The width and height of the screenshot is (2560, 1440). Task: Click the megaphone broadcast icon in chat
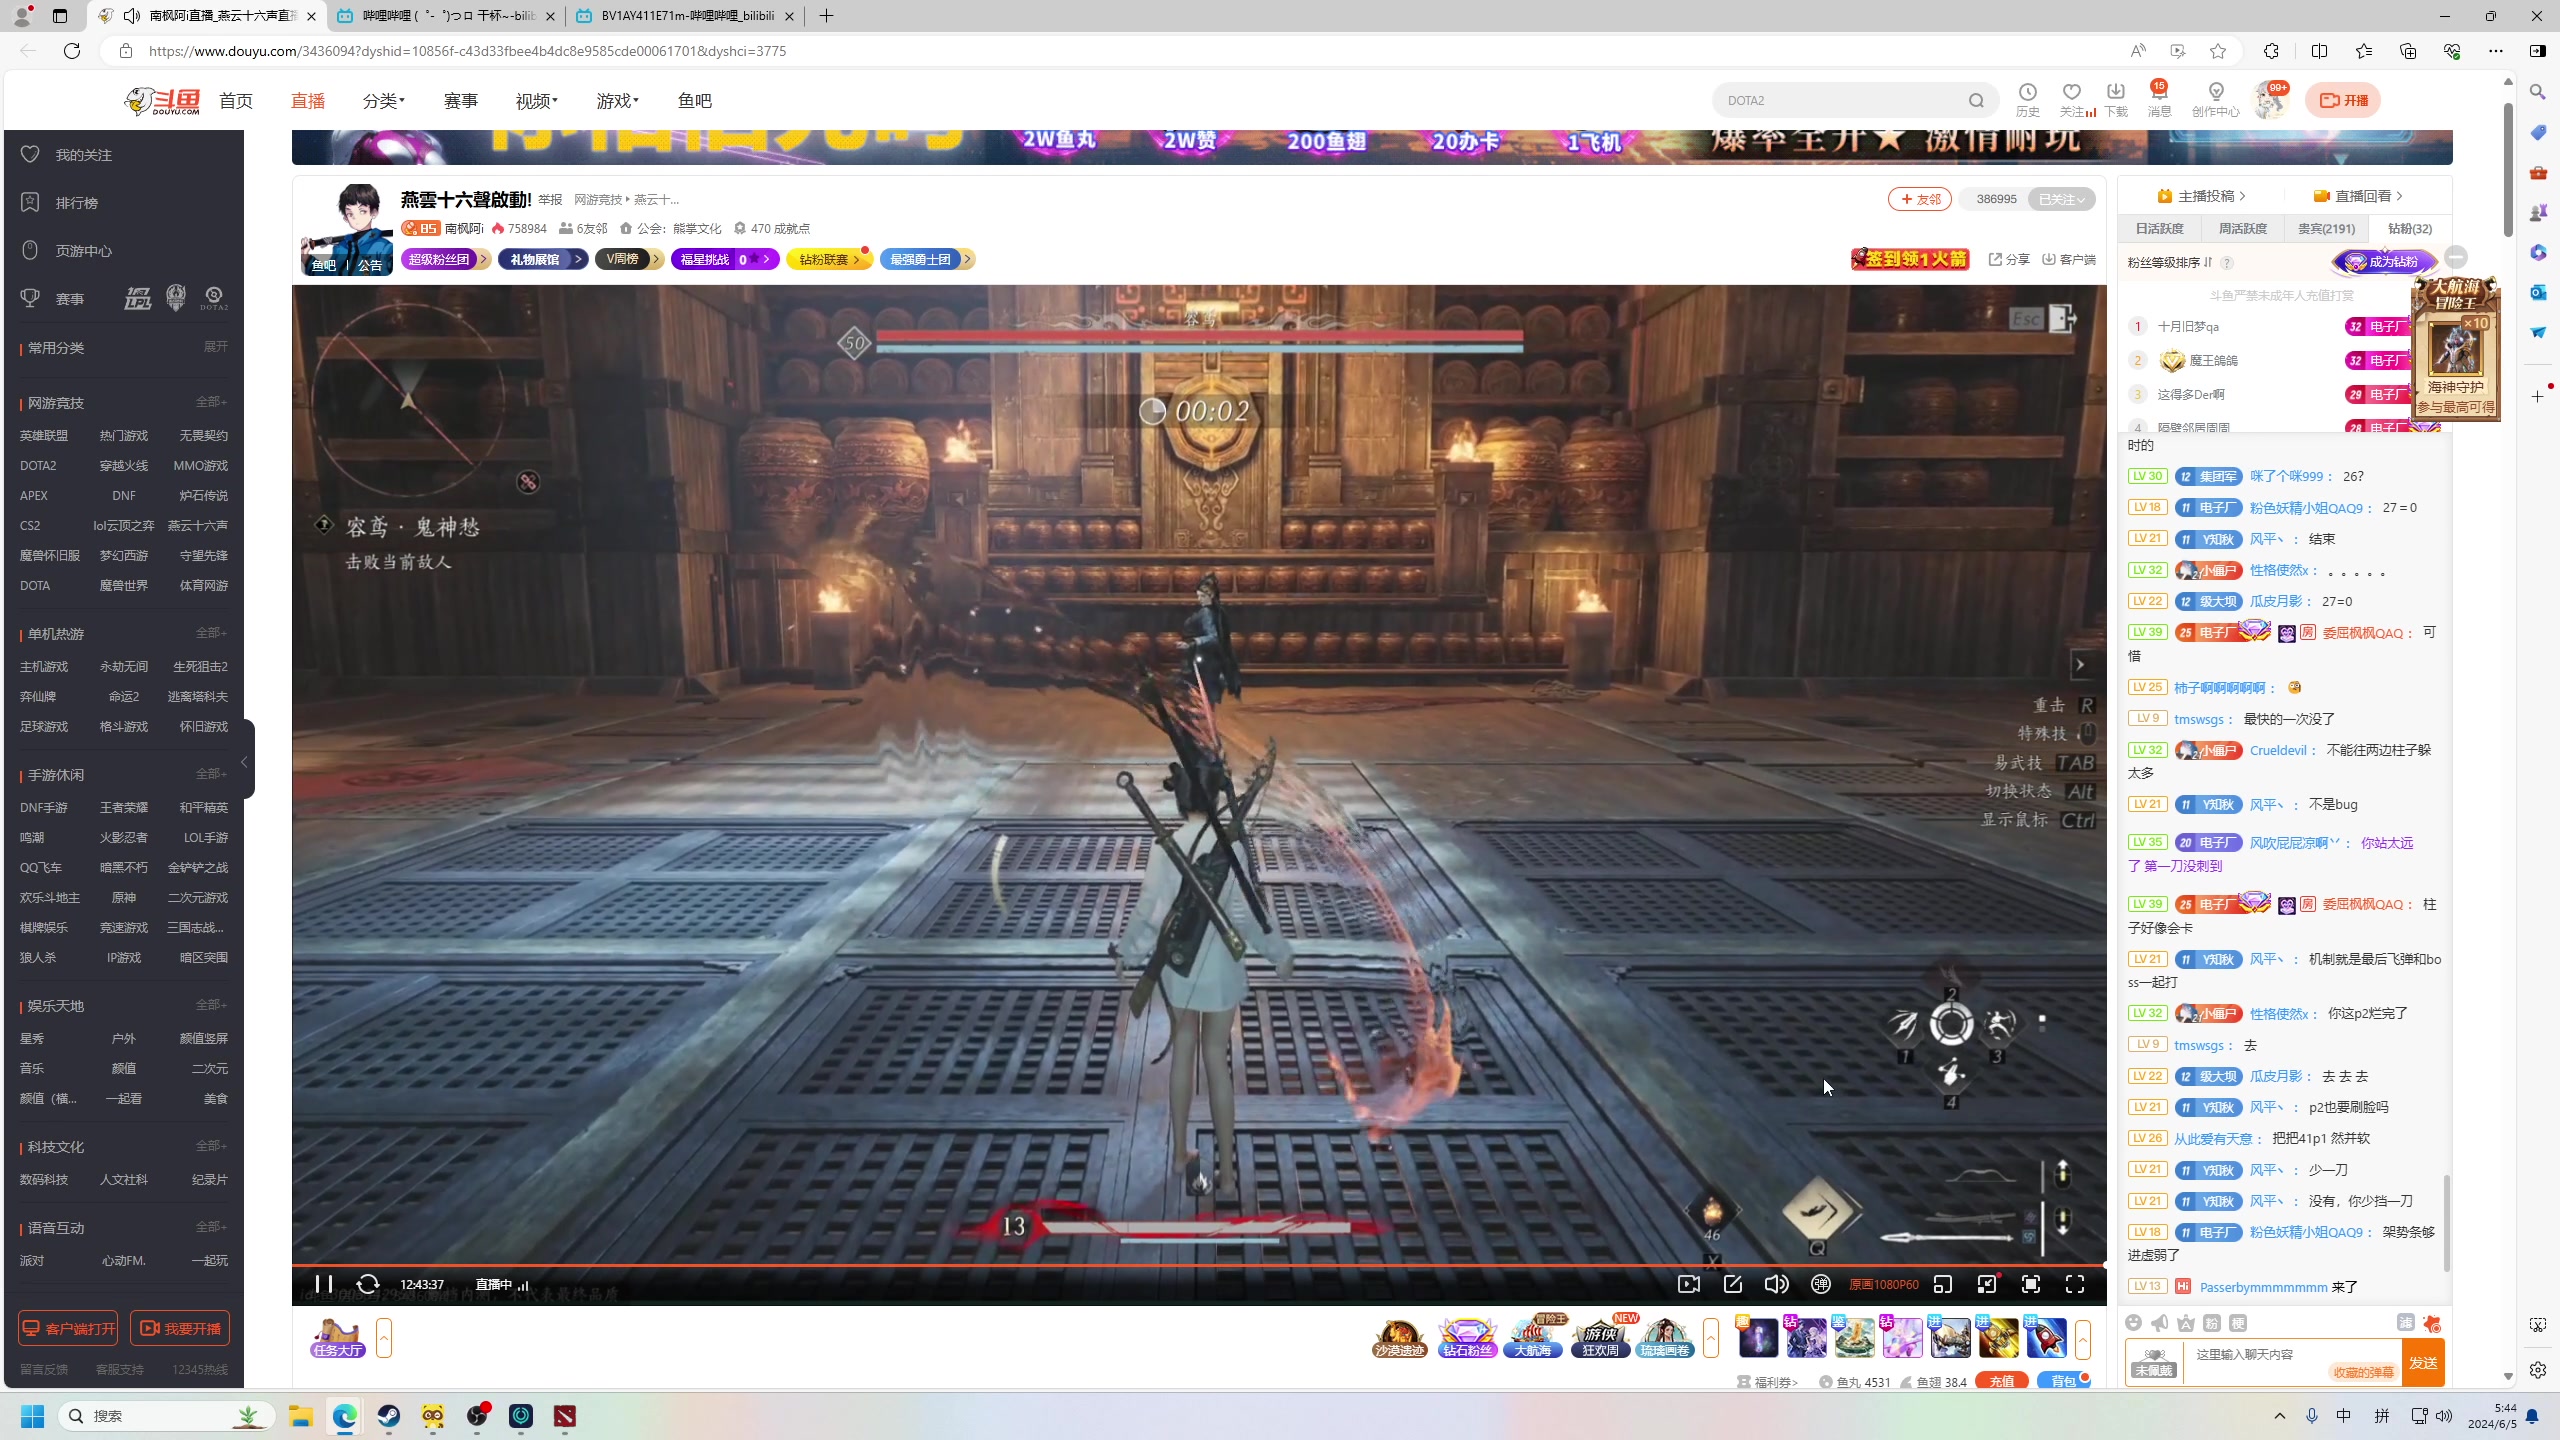2160,1323
